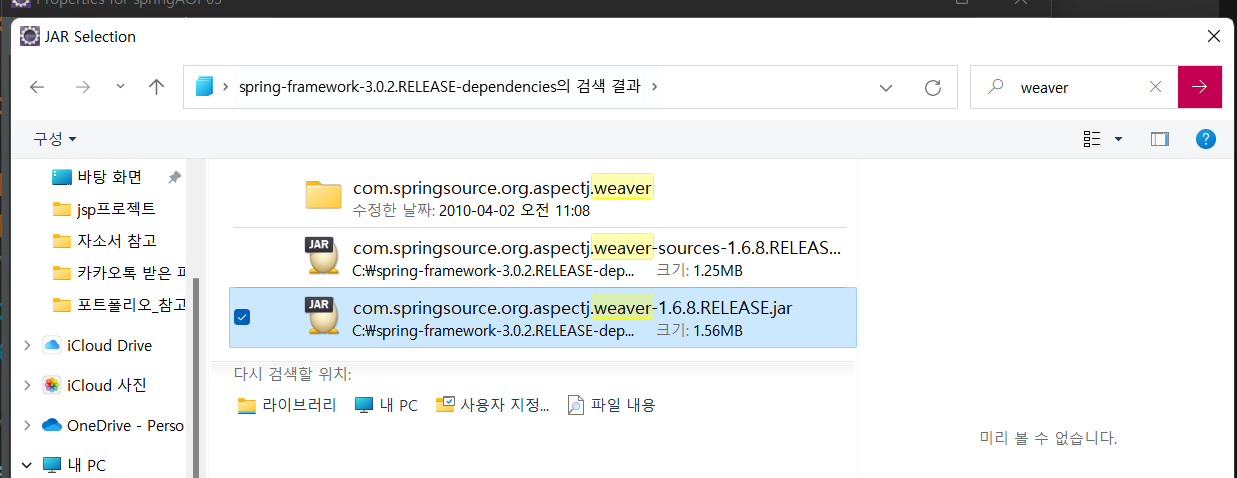The width and height of the screenshot is (1237, 478).
Task: Toggle the preview pane
Action: (x=1160, y=139)
